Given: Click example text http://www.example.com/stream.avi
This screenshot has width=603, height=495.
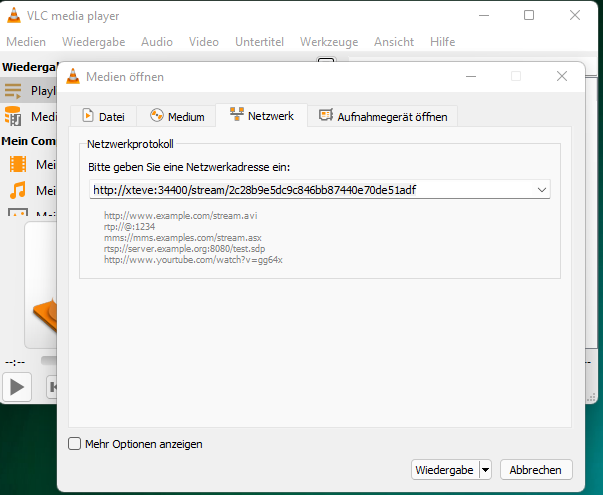Looking at the screenshot, I should tap(181, 215).
